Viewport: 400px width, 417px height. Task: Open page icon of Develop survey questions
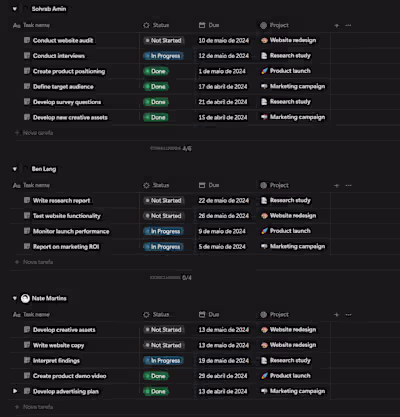(27, 102)
